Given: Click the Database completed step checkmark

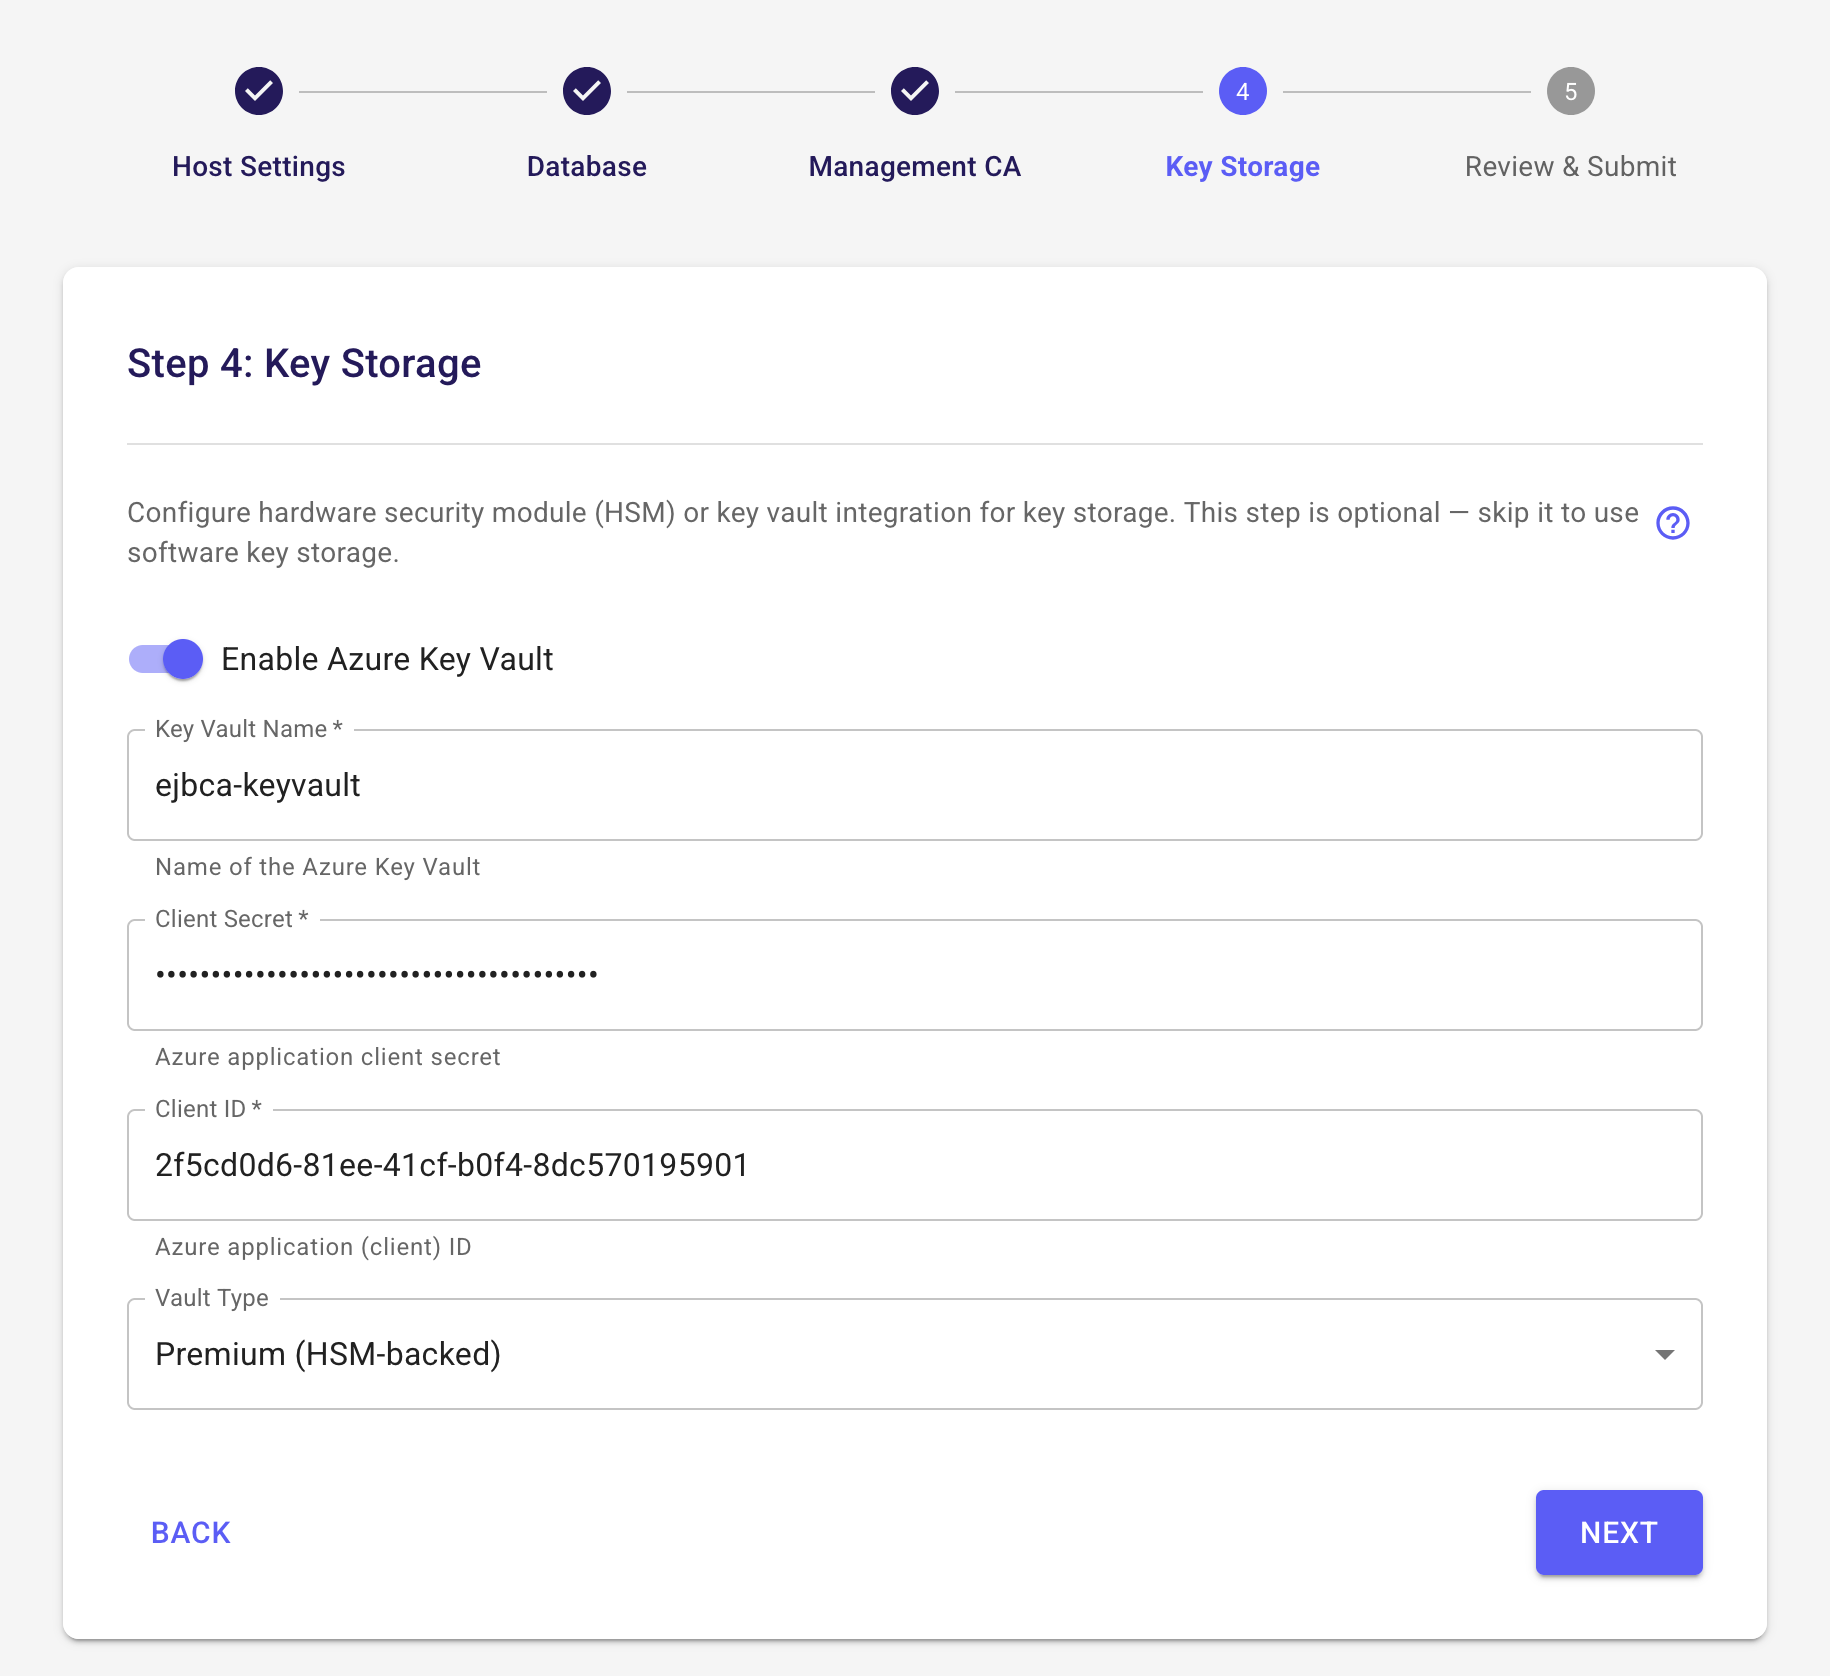Looking at the screenshot, I should [587, 91].
